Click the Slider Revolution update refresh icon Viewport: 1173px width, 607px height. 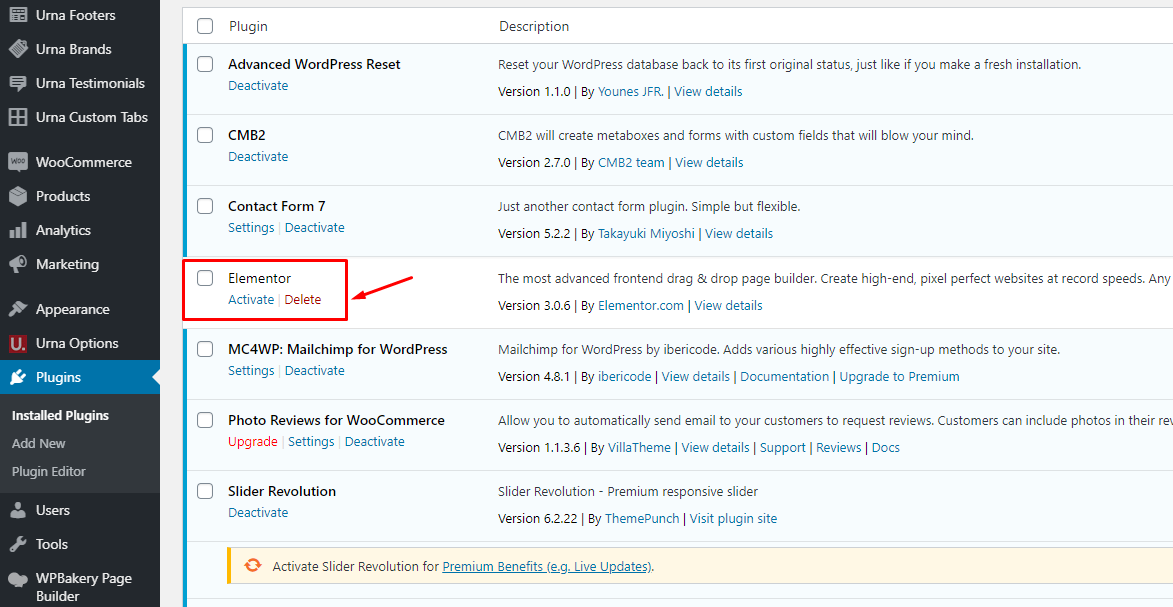(x=253, y=566)
